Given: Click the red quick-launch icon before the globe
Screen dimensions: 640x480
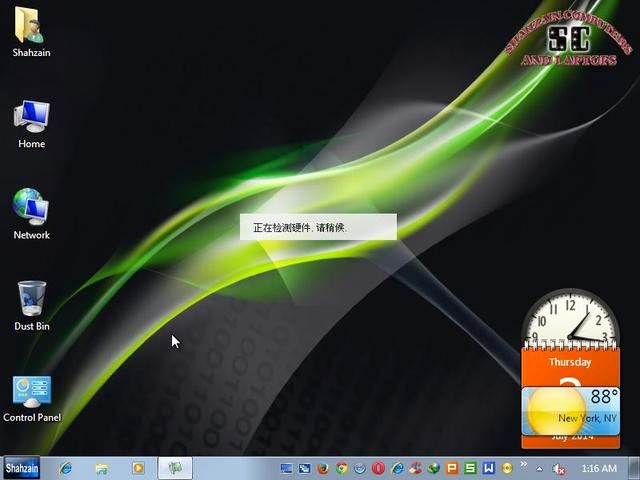Looking at the screenshot, I should click(x=416, y=468).
